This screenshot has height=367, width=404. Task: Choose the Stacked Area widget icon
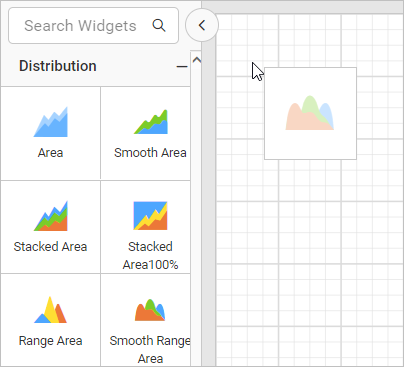click(51, 216)
